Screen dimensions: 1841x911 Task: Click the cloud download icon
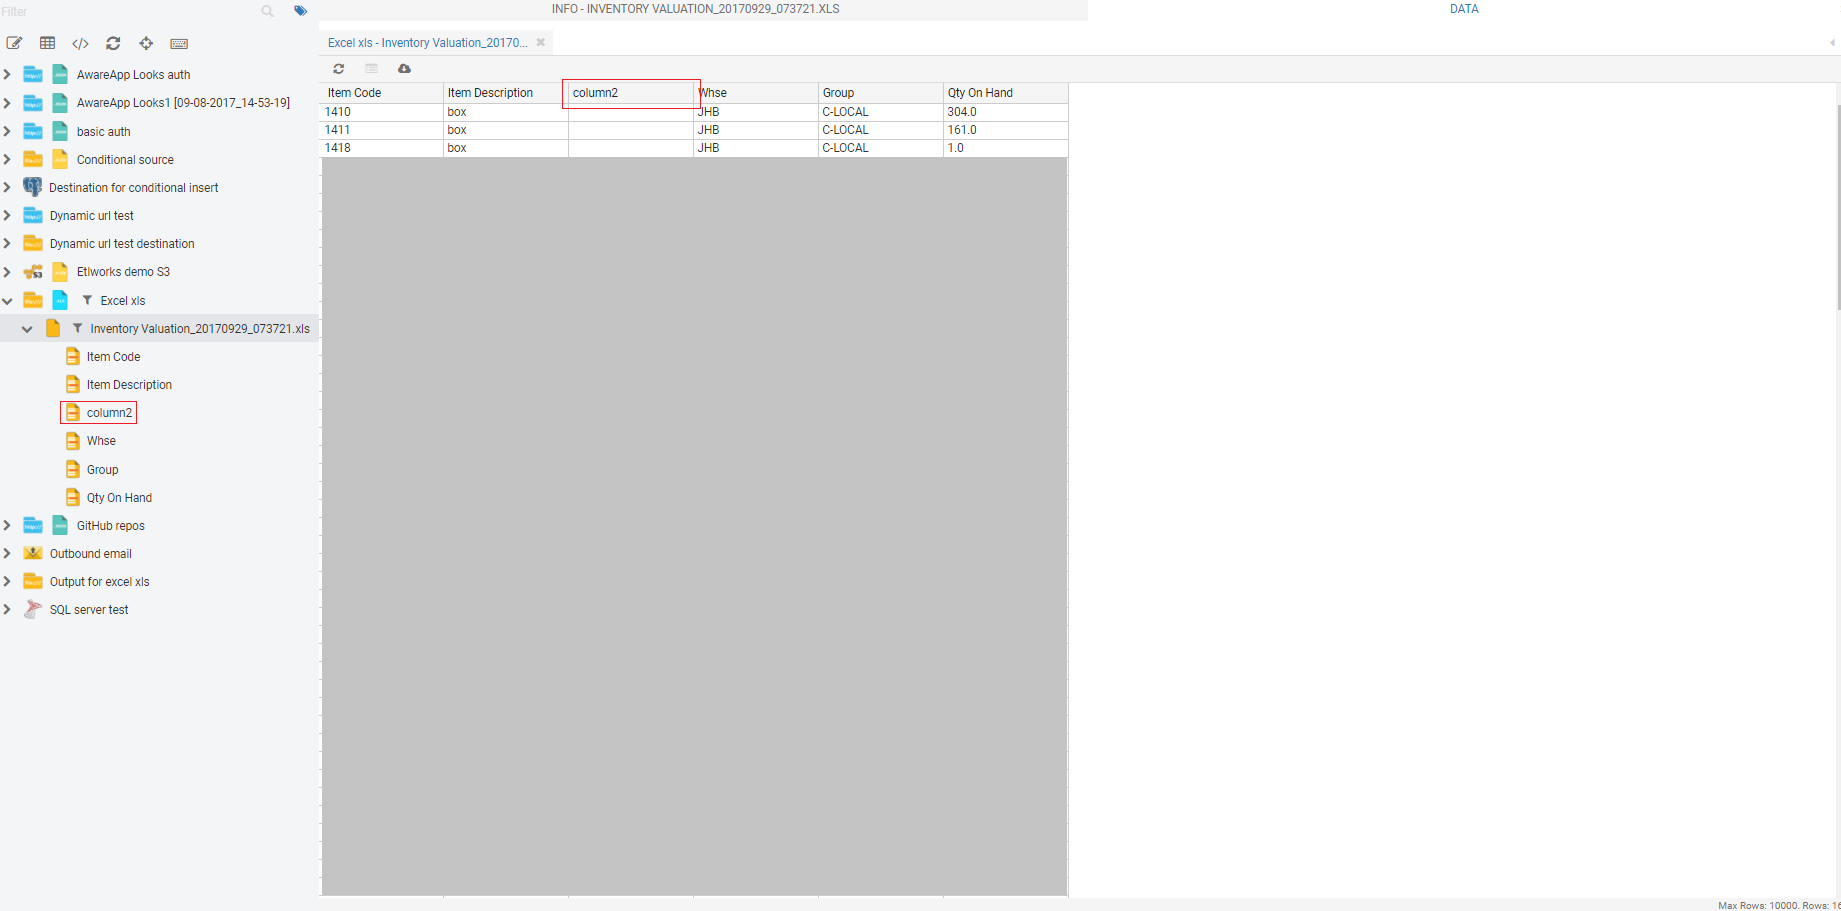[x=404, y=69]
